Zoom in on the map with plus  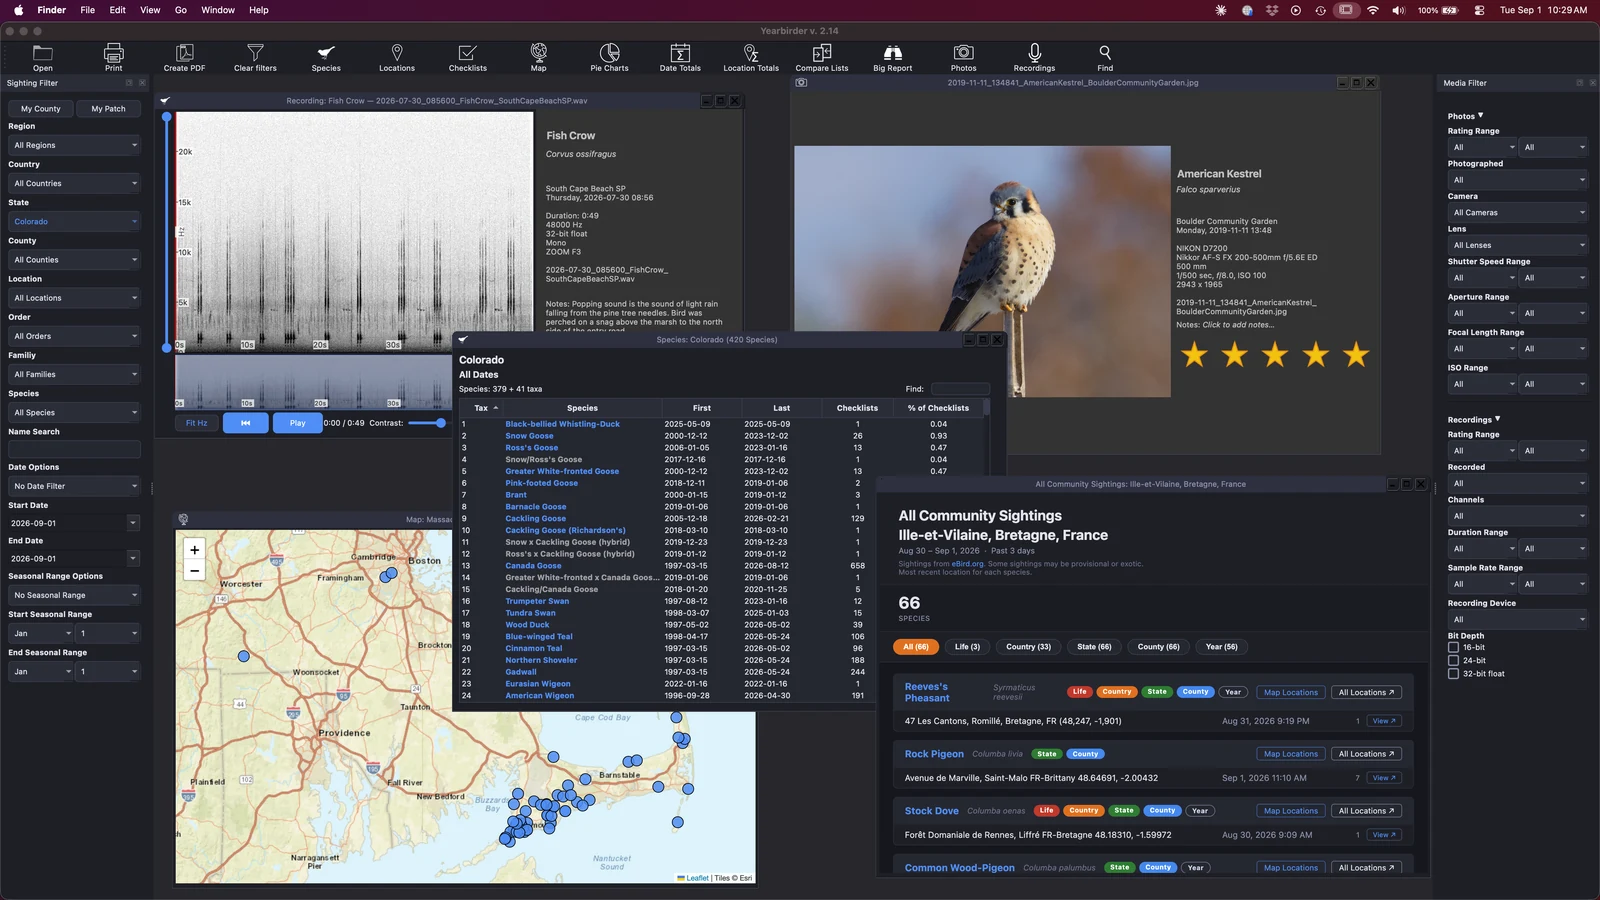(x=195, y=549)
